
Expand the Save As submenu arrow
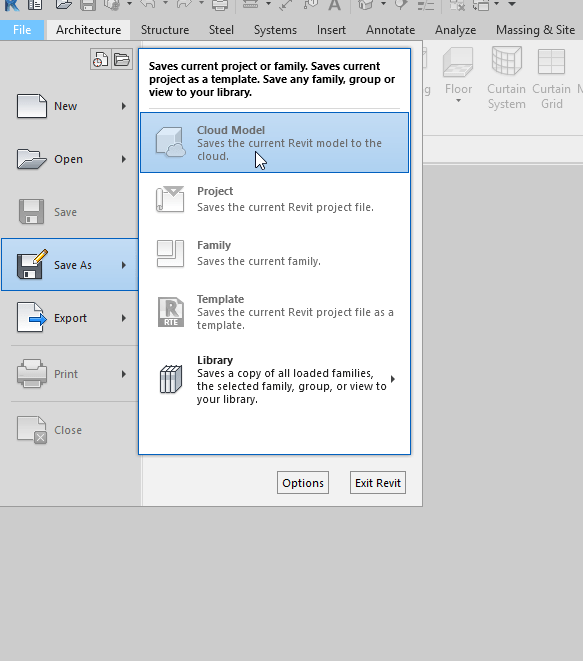coord(124,265)
